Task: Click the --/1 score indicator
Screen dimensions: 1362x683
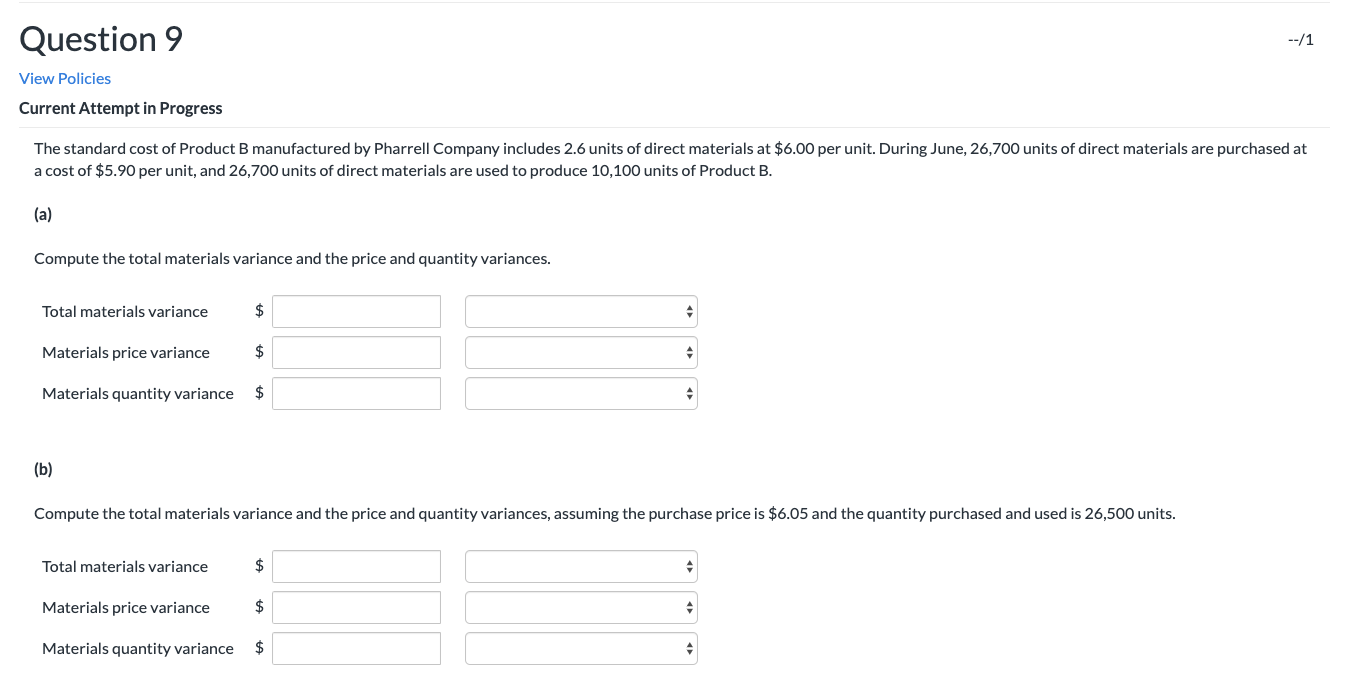Action: point(1300,39)
